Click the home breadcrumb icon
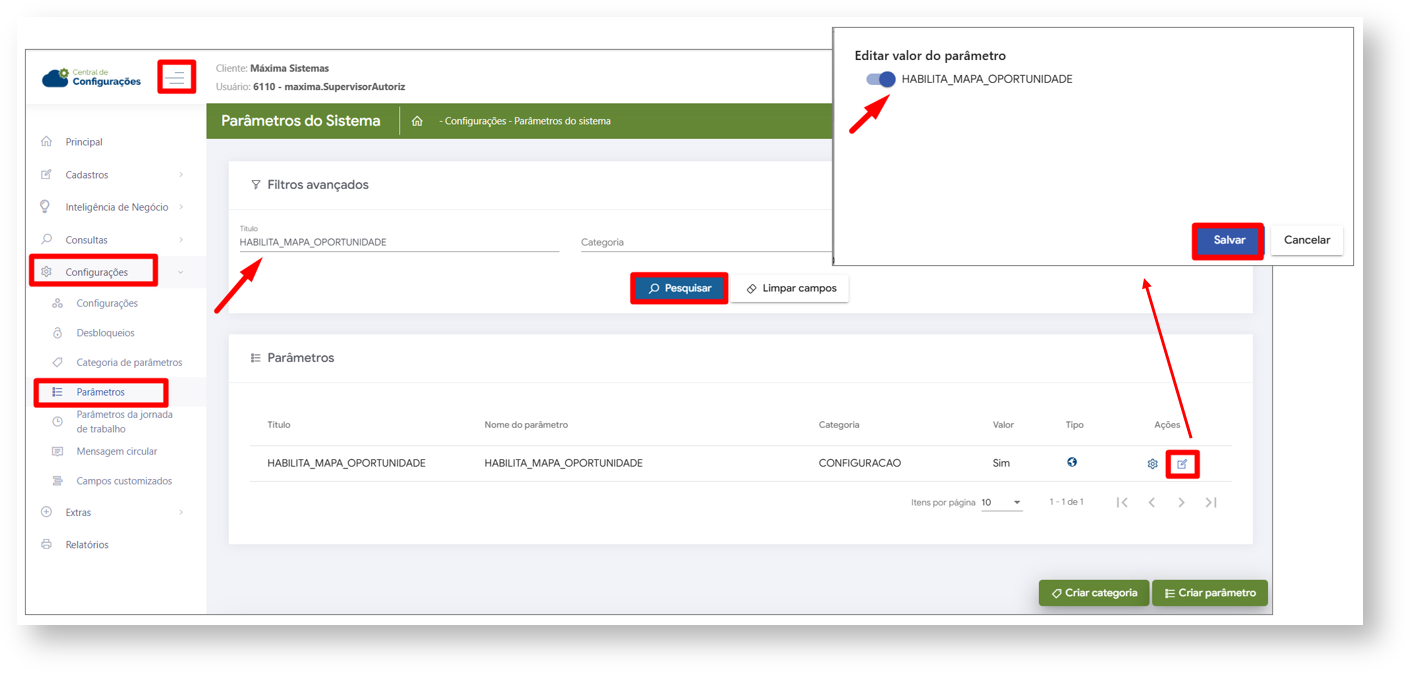This screenshot has width=1411, height=673. point(417,121)
